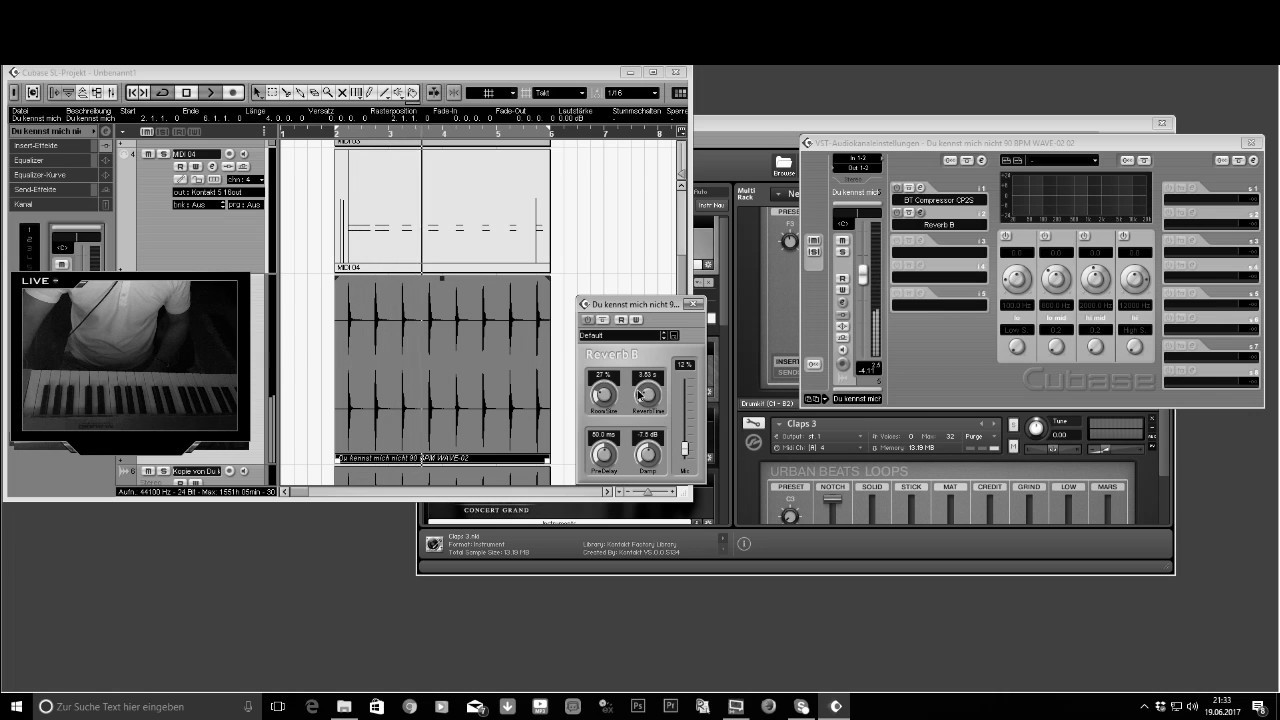Click the Kontakt info icon
Image resolution: width=1280 pixels, height=720 pixels.
point(744,544)
